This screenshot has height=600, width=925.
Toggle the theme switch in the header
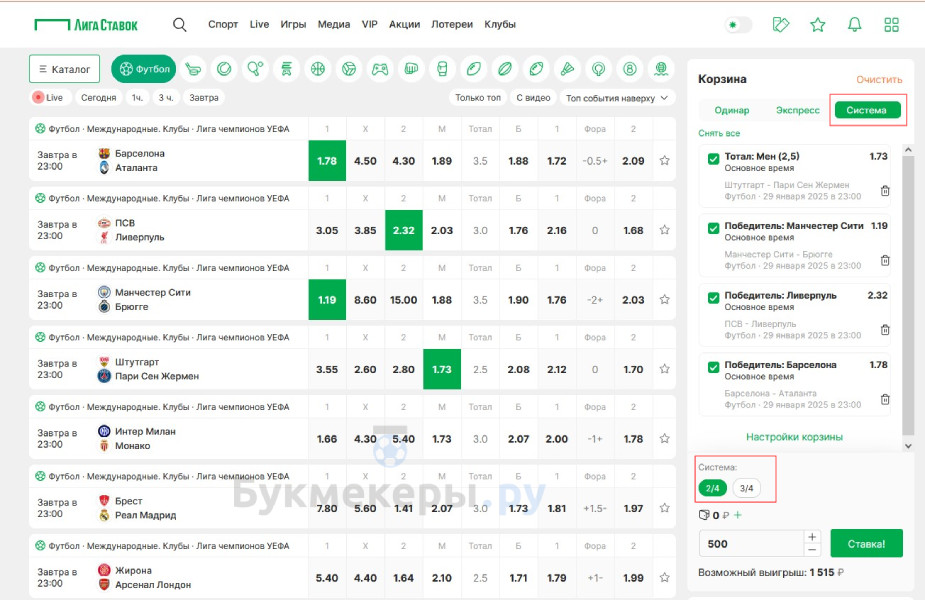point(738,25)
